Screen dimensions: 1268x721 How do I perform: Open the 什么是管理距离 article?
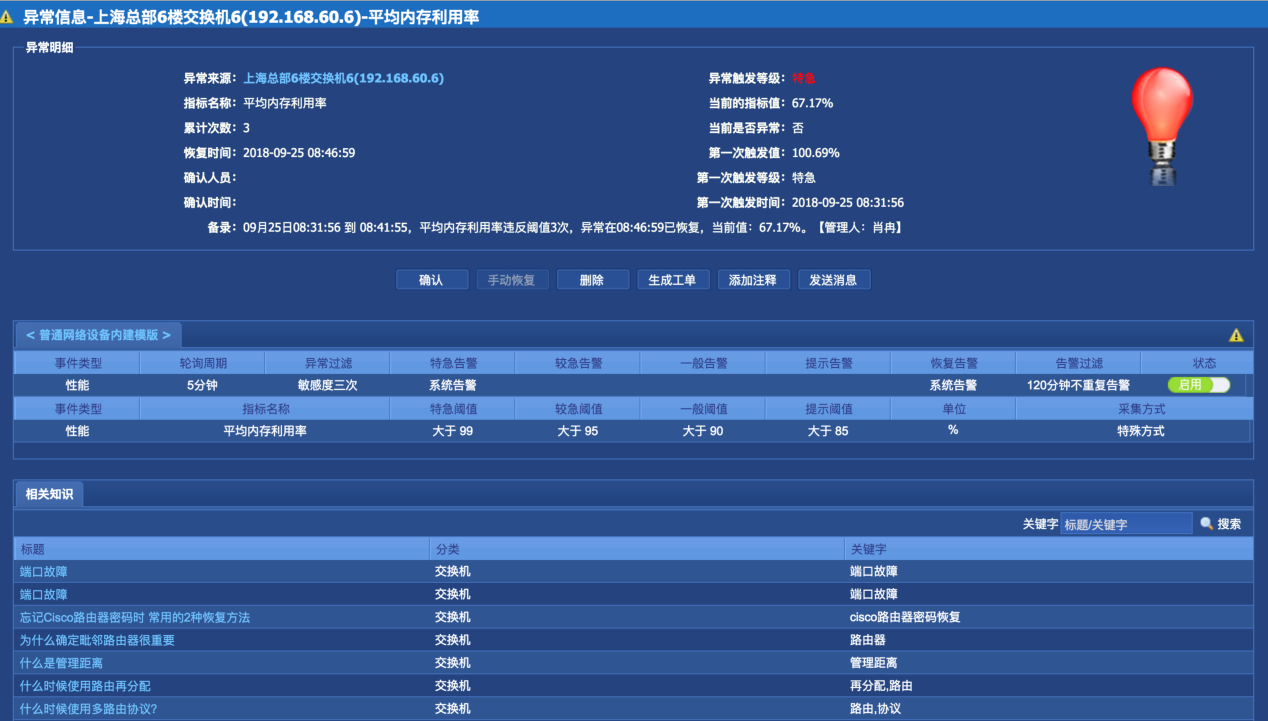click(x=61, y=663)
